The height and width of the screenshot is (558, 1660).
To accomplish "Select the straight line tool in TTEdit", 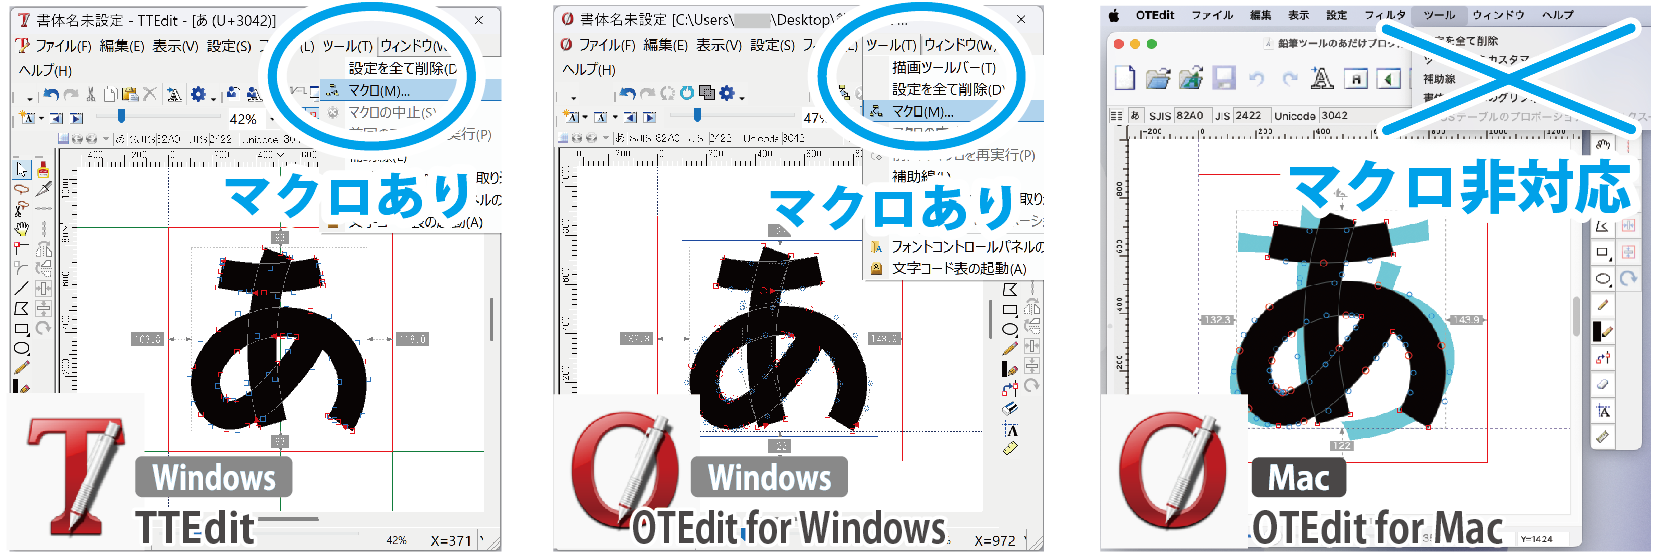I will coord(21,288).
